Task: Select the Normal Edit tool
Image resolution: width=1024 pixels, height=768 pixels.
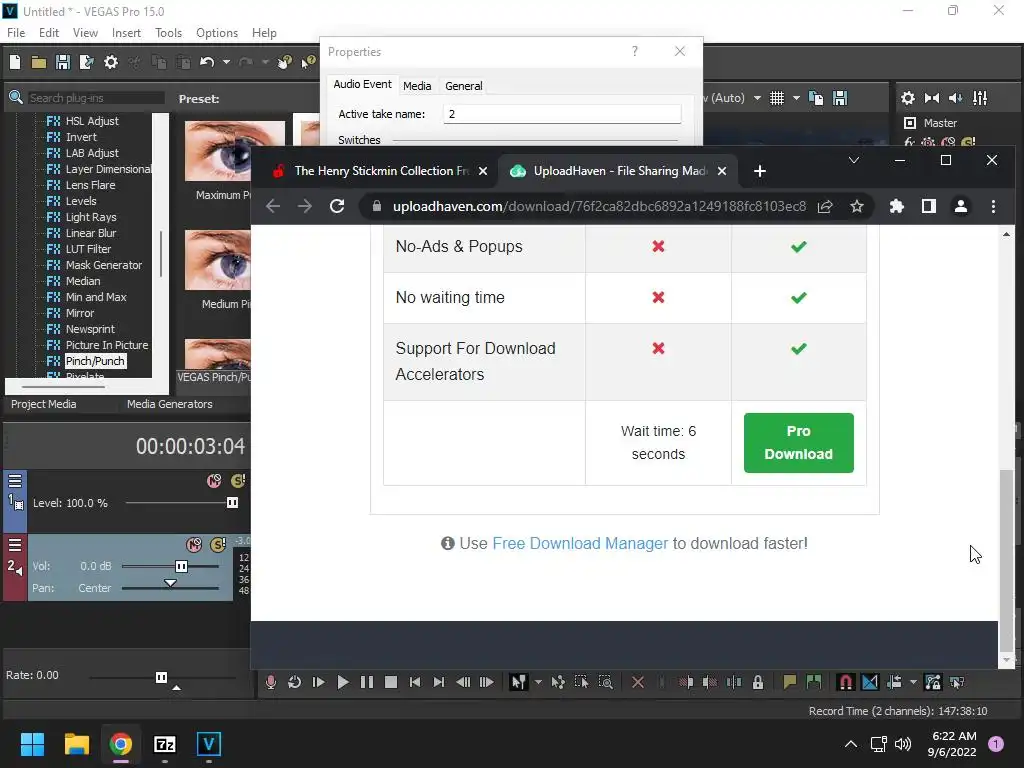Action: tap(519, 682)
